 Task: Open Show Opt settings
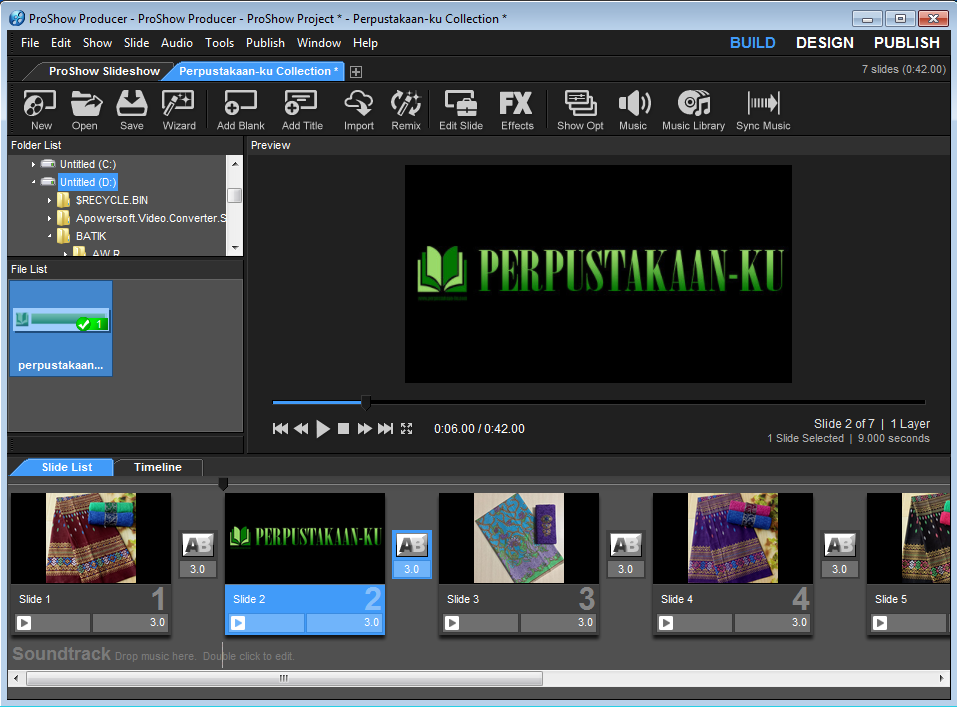pos(580,110)
